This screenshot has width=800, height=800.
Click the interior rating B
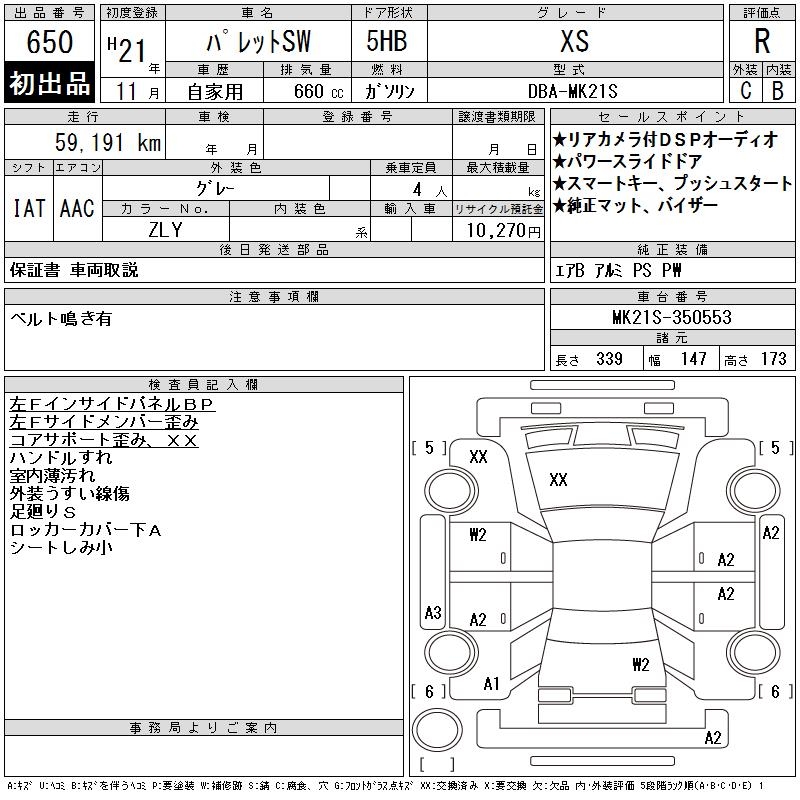pyautogui.click(x=778, y=91)
